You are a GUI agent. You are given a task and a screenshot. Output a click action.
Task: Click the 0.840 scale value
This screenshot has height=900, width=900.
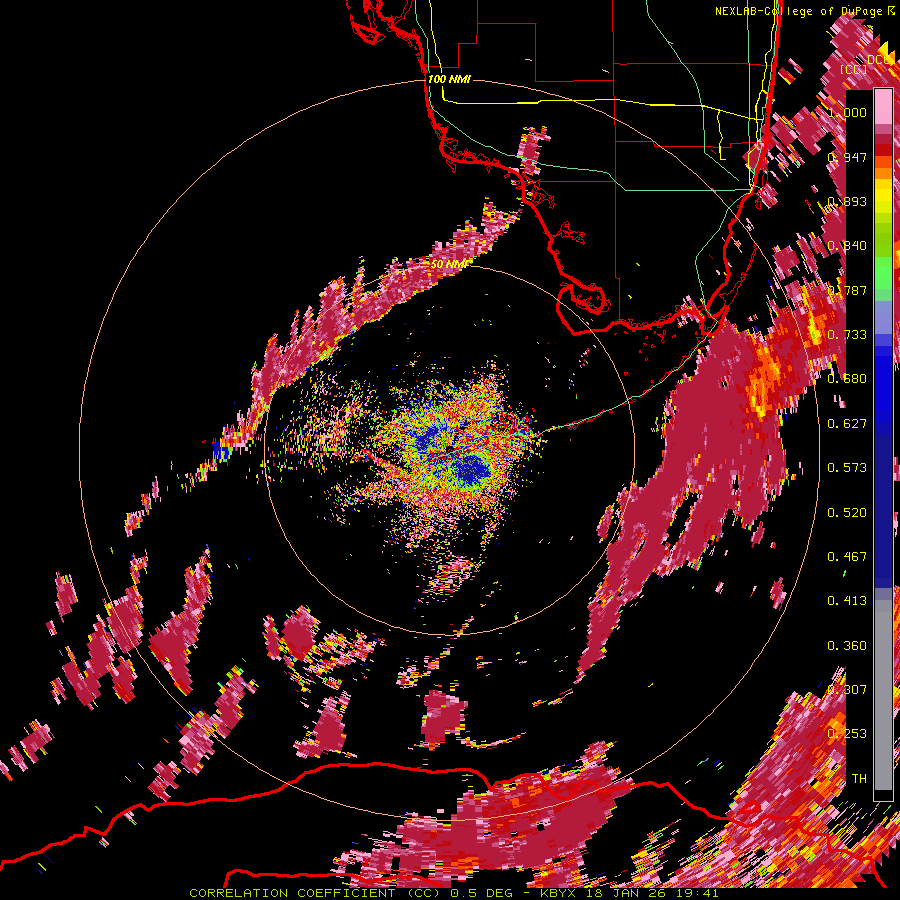click(x=847, y=246)
